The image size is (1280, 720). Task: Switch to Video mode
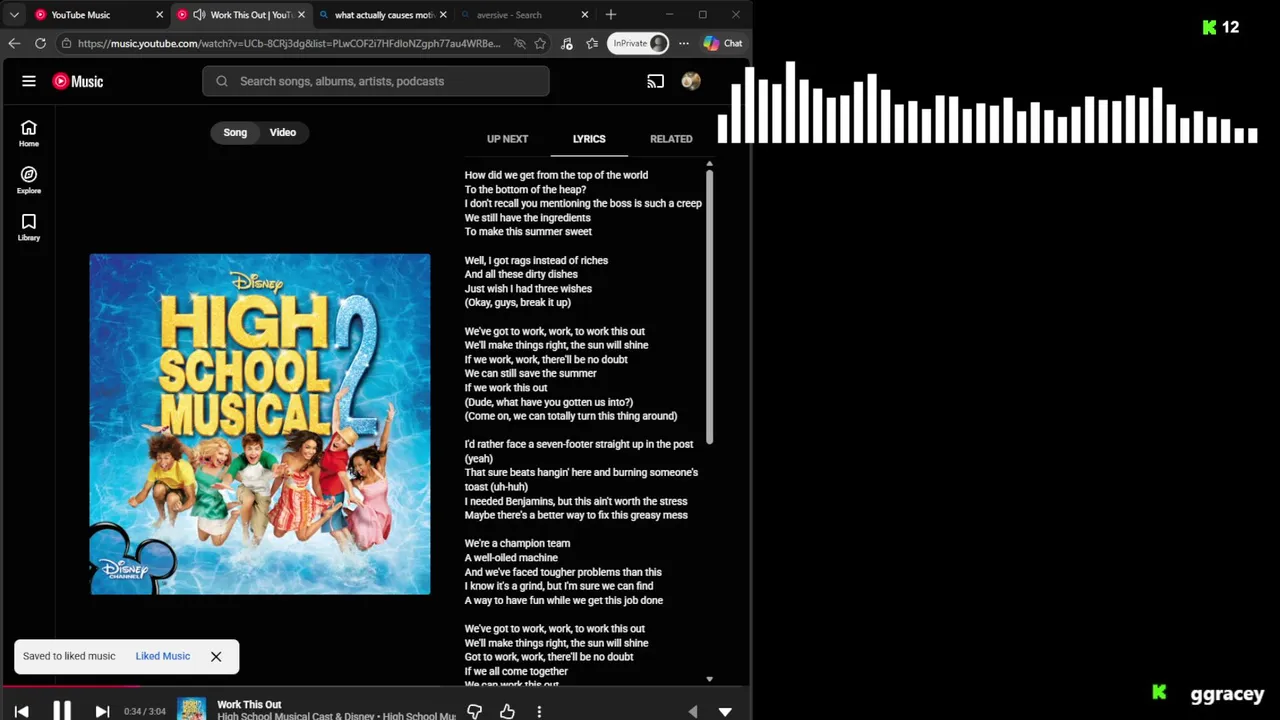(283, 132)
